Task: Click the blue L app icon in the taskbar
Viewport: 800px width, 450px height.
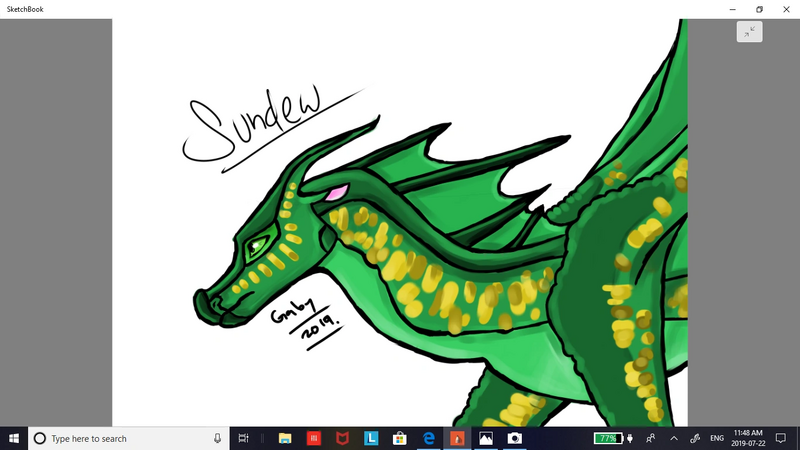Action: point(371,438)
